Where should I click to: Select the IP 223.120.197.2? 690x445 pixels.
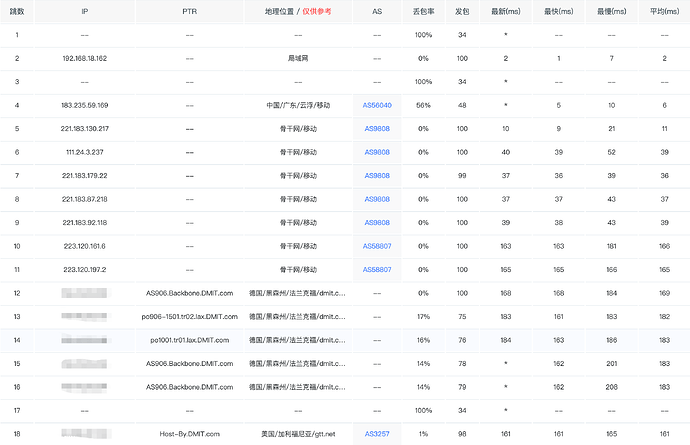84,269
